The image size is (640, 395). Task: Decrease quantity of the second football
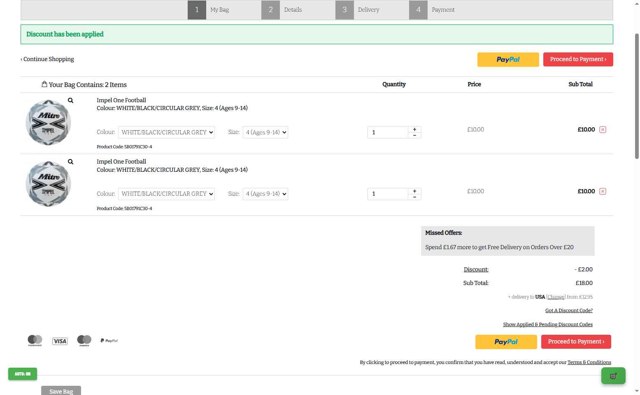click(x=415, y=197)
